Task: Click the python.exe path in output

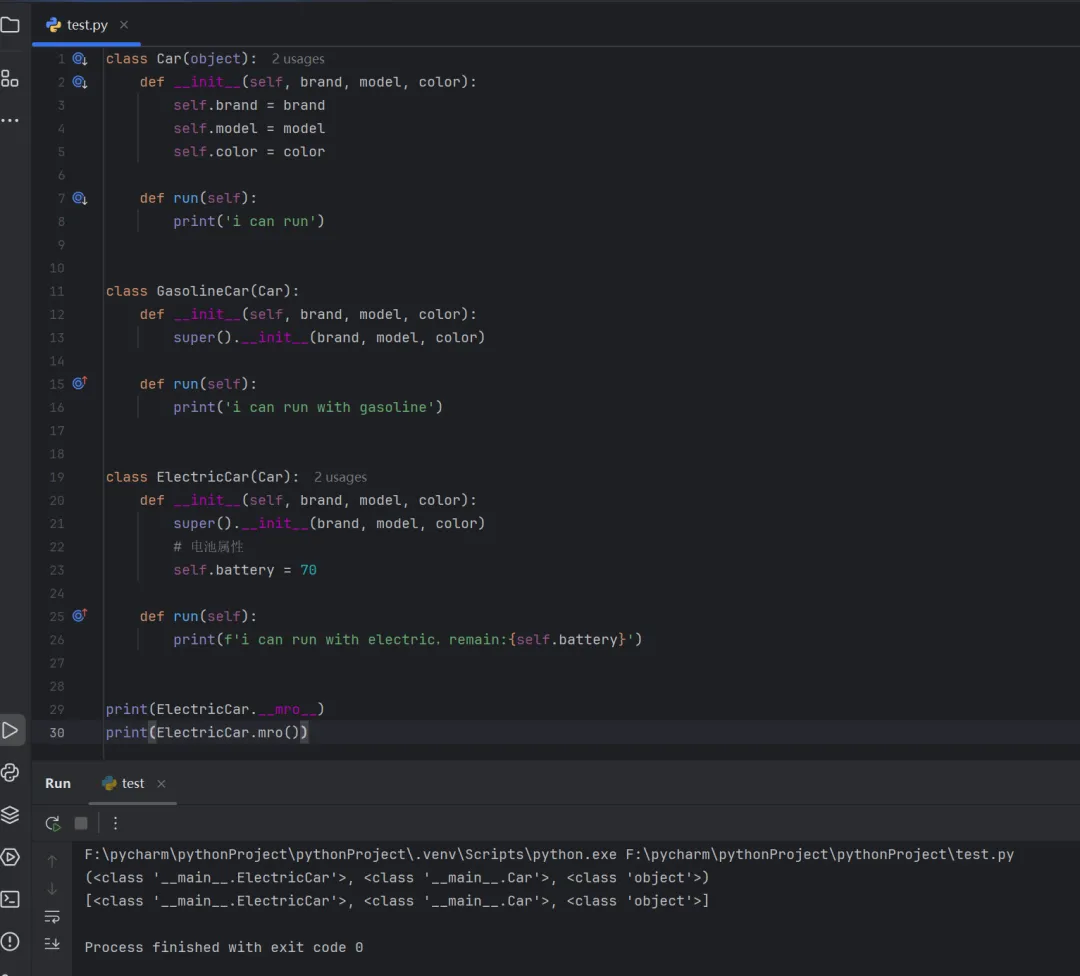Action: point(351,854)
